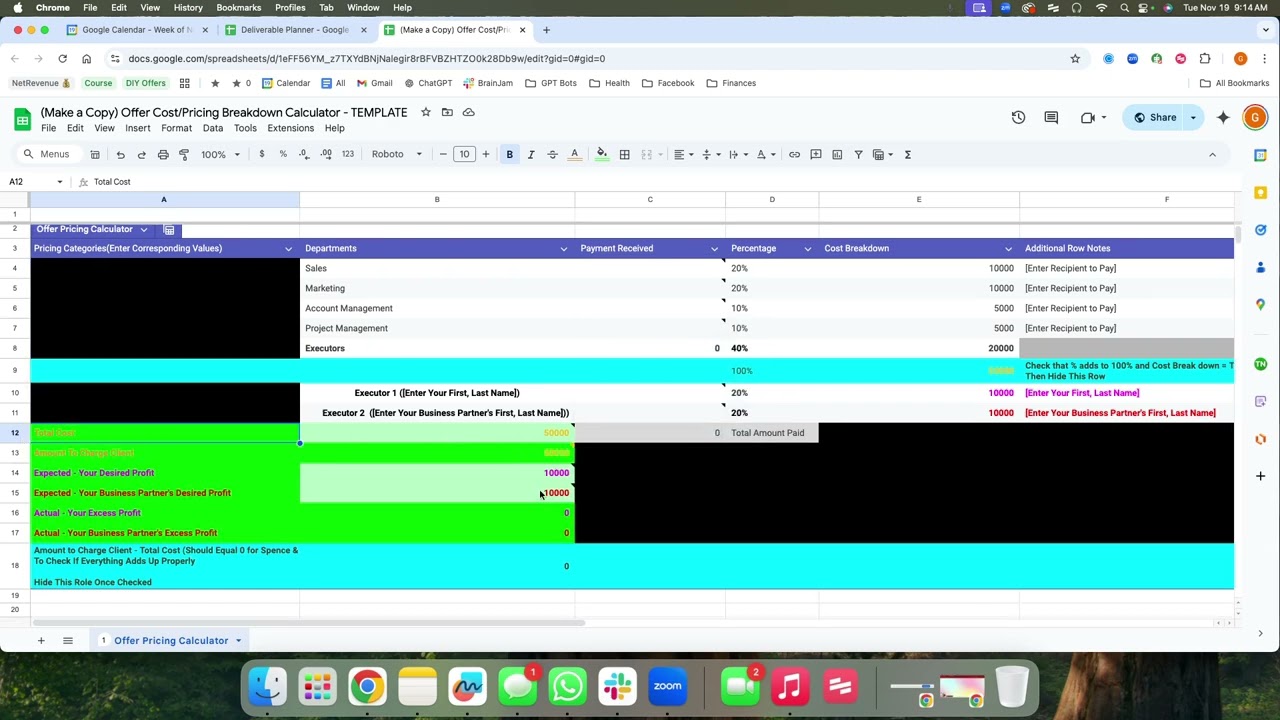Open the Departments column filter dropdown

[x=563, y=248]
